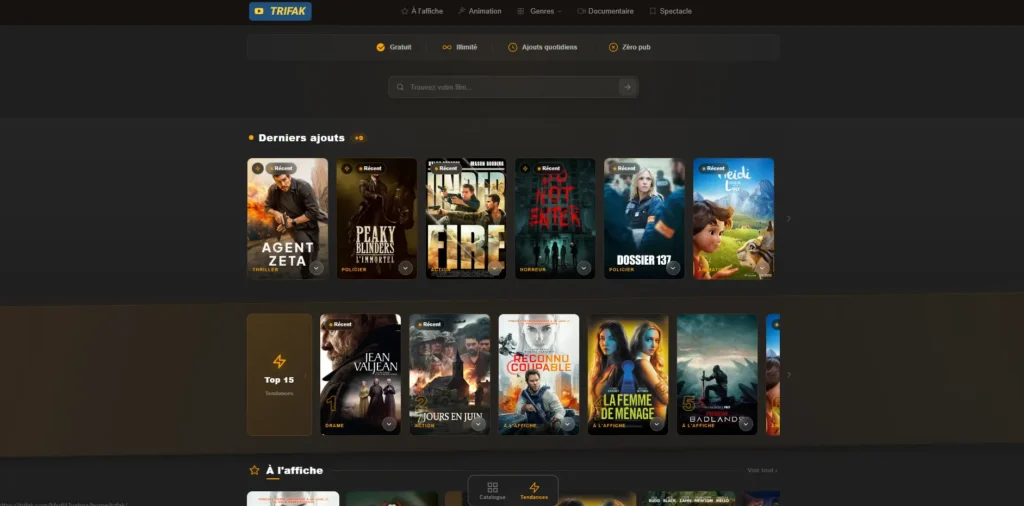Expand details chevron on Agent Zeta poster
Screen dimensions: 1024x506
tap(316, 268)
